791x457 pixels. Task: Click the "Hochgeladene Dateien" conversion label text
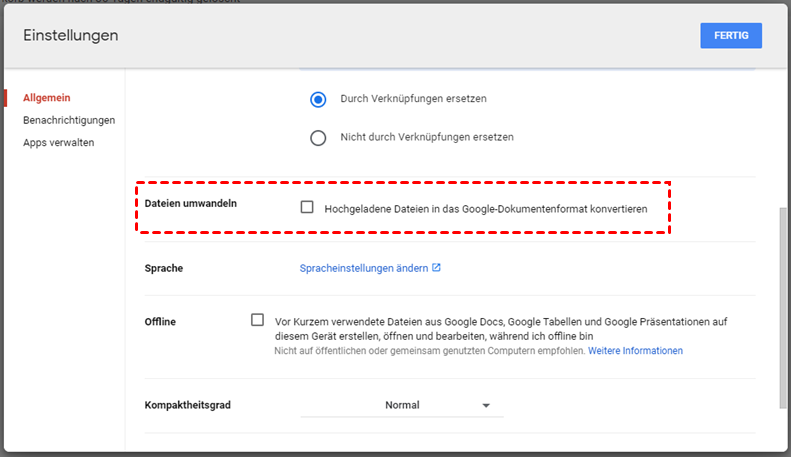click(x=486, y=209)
